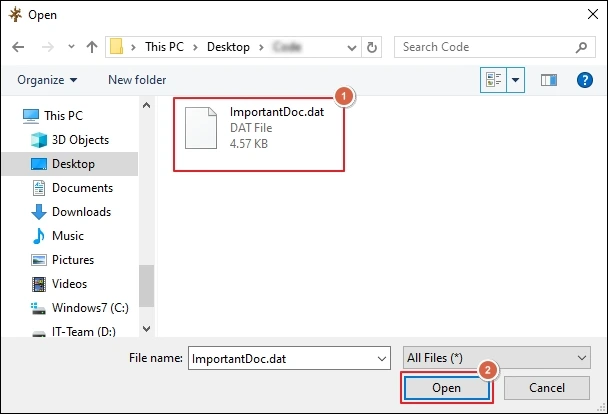Open 3D Objects in the sidebar
The width and height of the screenshot is (608, 414).
(80, 140)
